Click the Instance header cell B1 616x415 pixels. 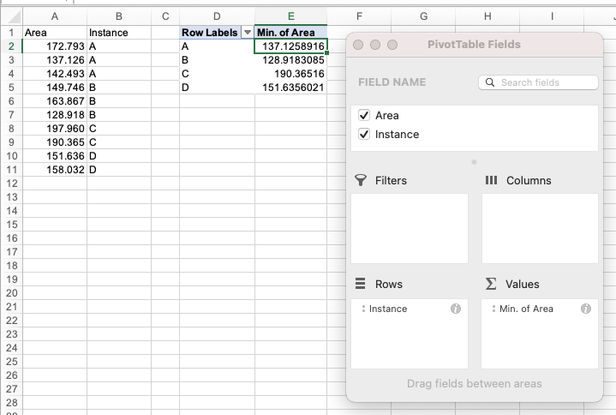click(x=119, y=33)
